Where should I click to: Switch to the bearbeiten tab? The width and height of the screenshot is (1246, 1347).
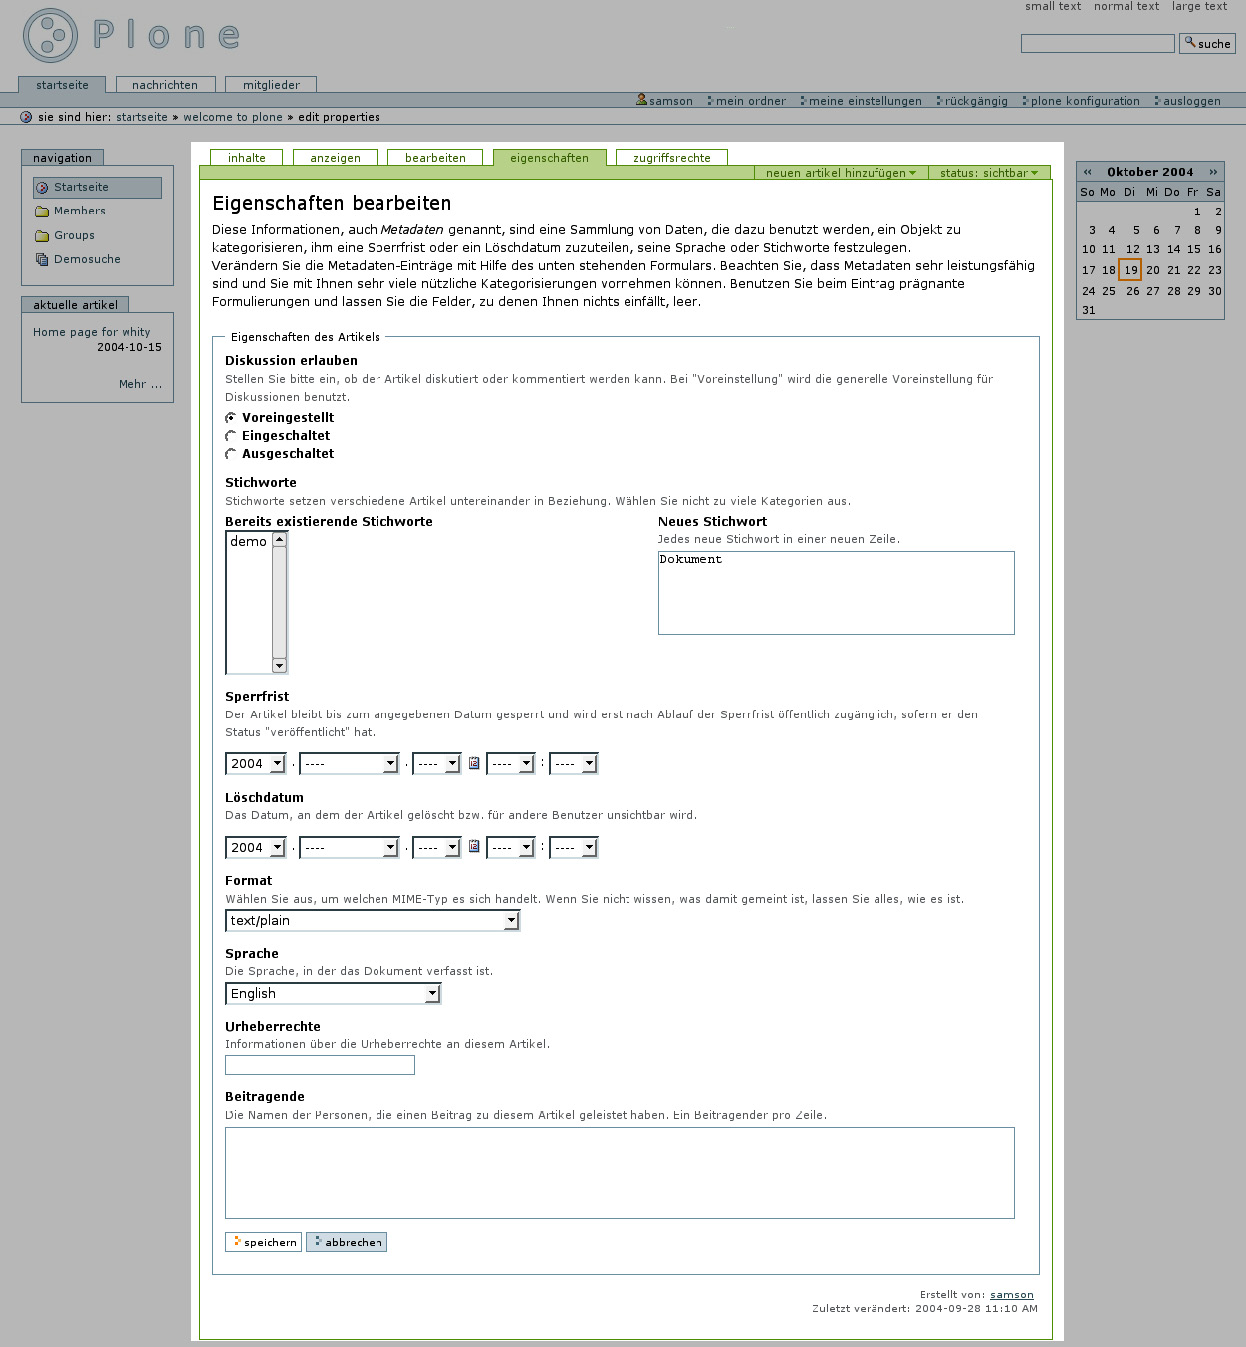[435, 158]
